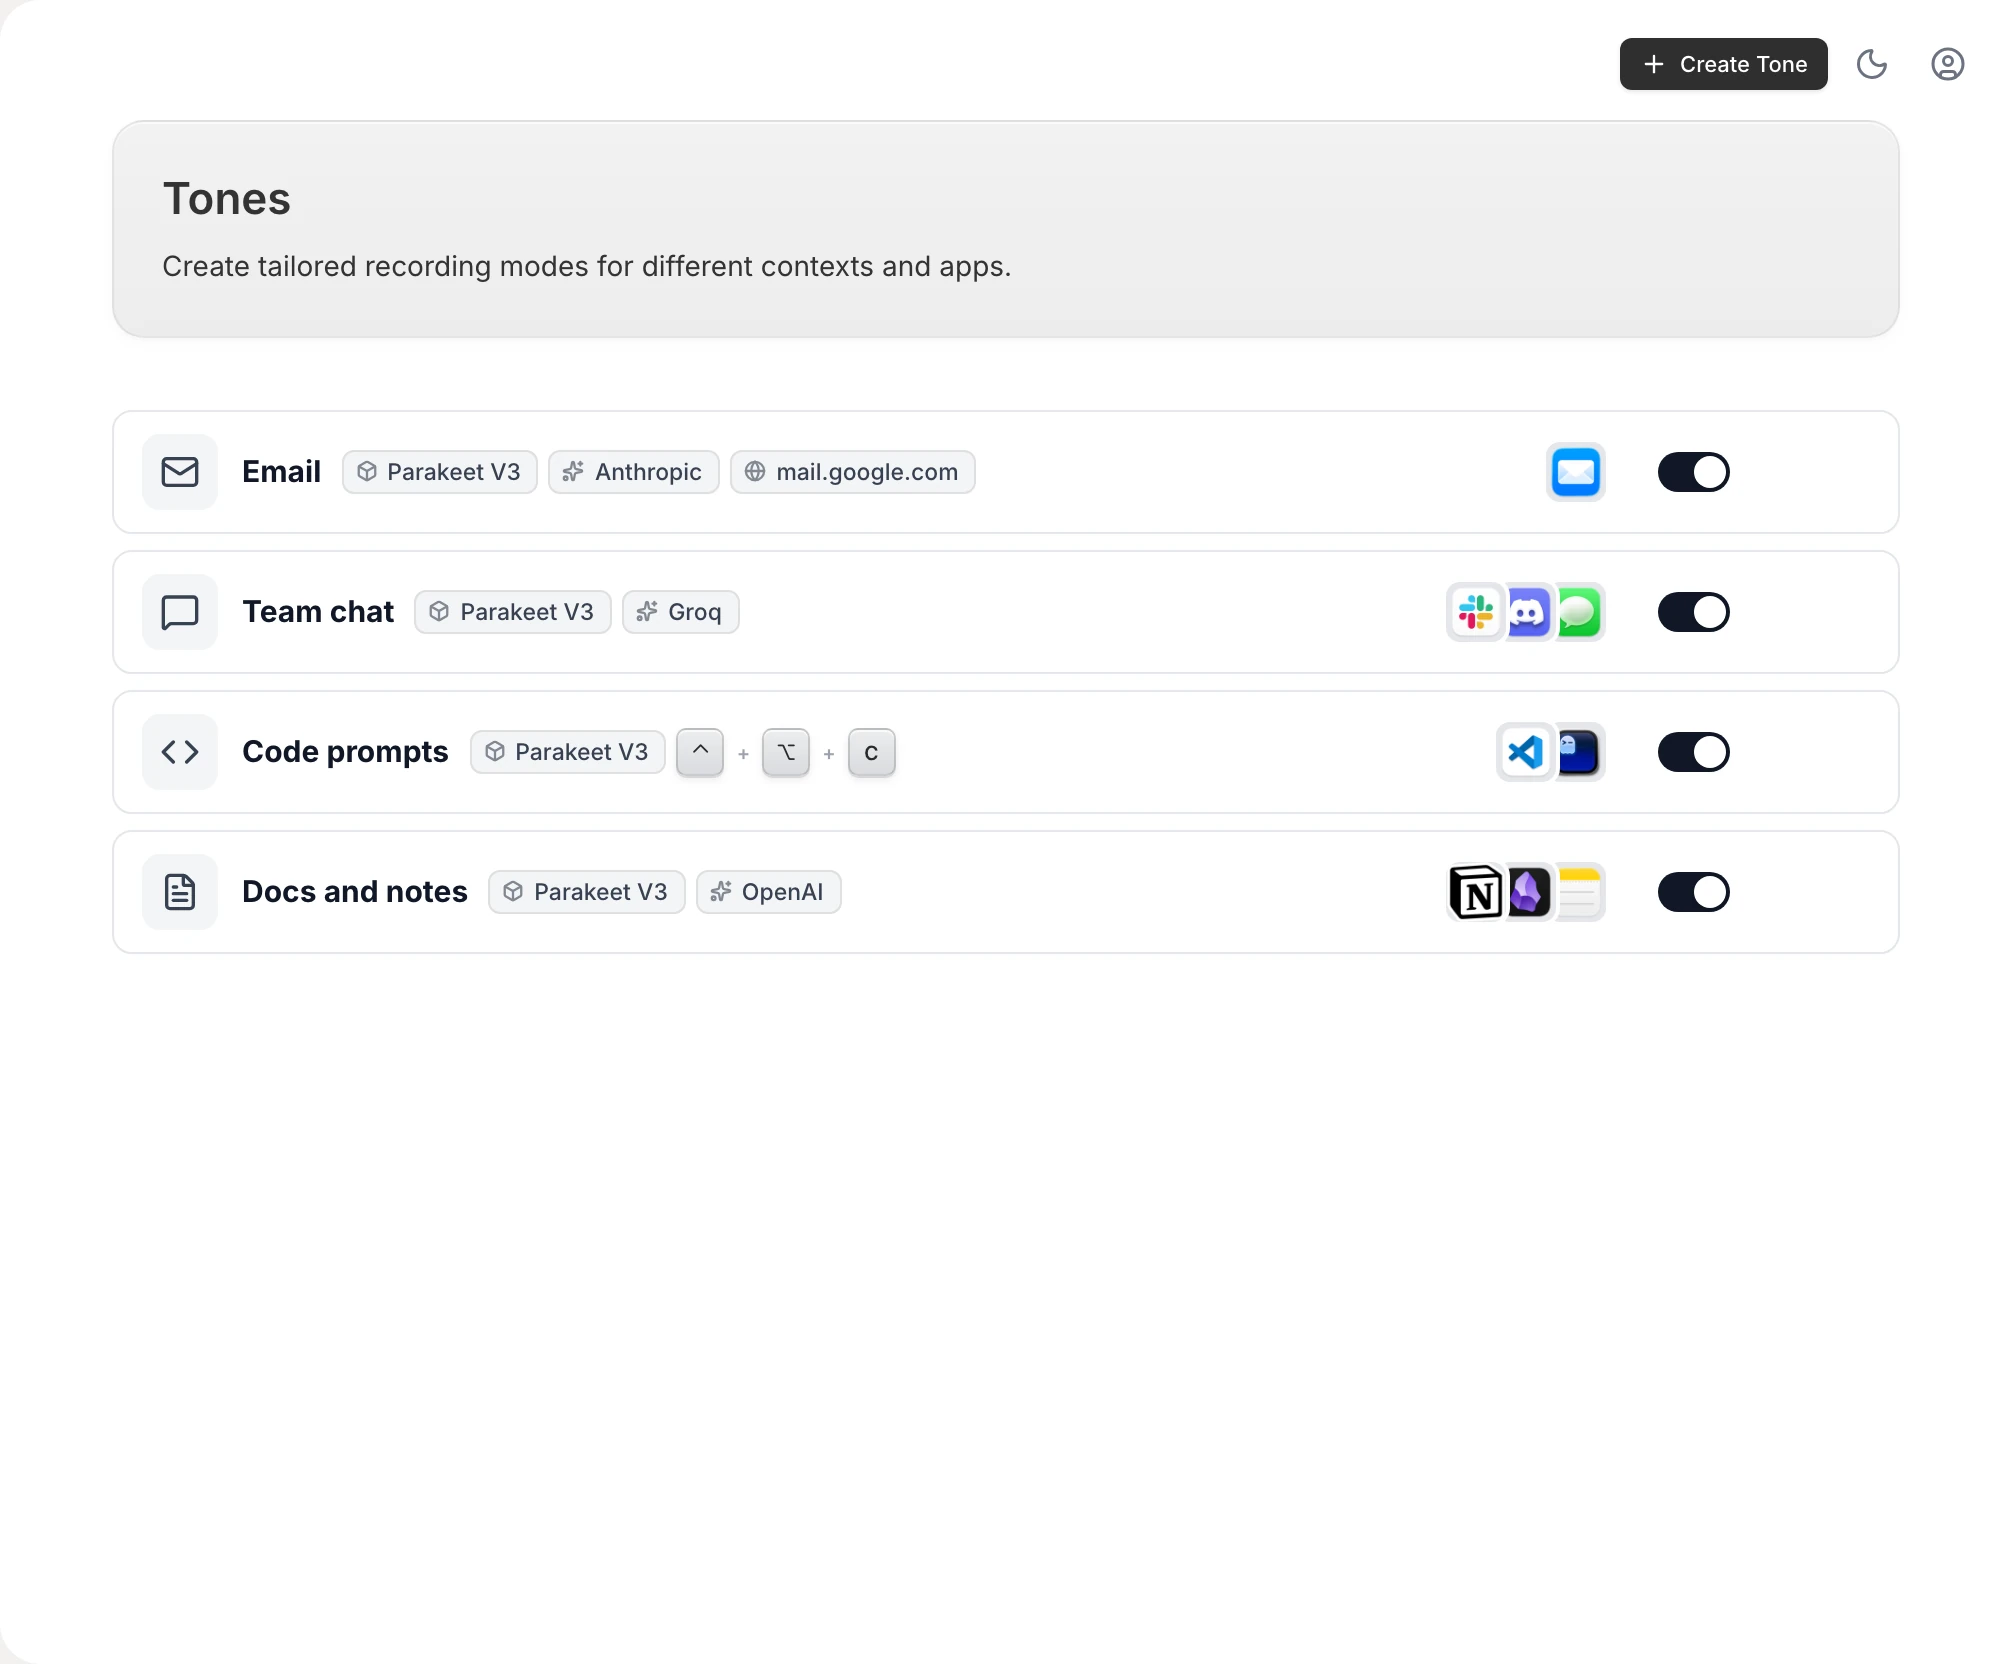Click the Create Tone button
Image resolution: width=2012 pixels, height=1664 pixels.
pos(1723,64)
